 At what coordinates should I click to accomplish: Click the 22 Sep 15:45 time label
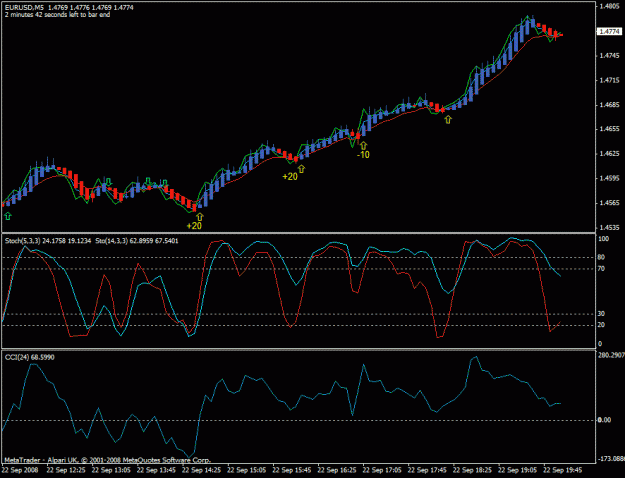pyautogui.click(x=292, y=470)
